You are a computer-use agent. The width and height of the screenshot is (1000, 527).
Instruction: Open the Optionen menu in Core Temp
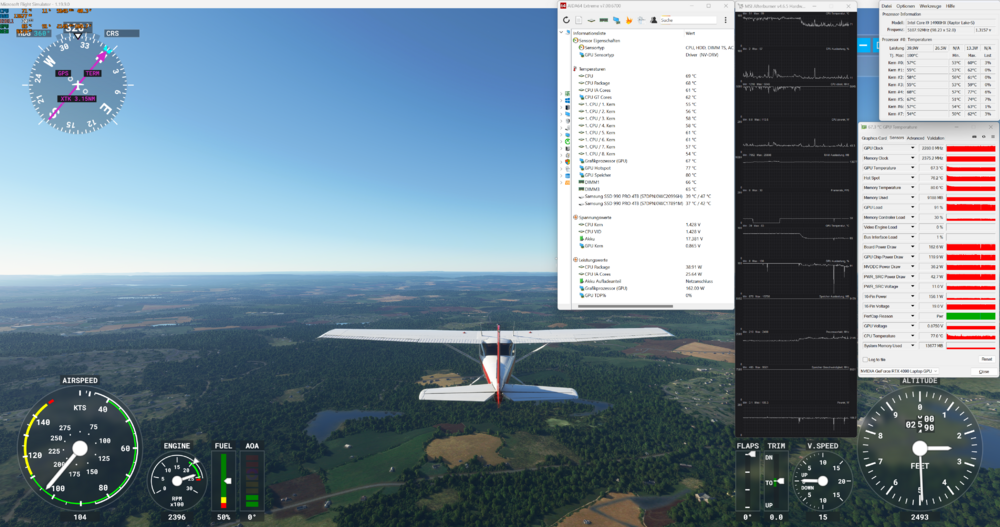pyautogui.click(x=904, y=6)
